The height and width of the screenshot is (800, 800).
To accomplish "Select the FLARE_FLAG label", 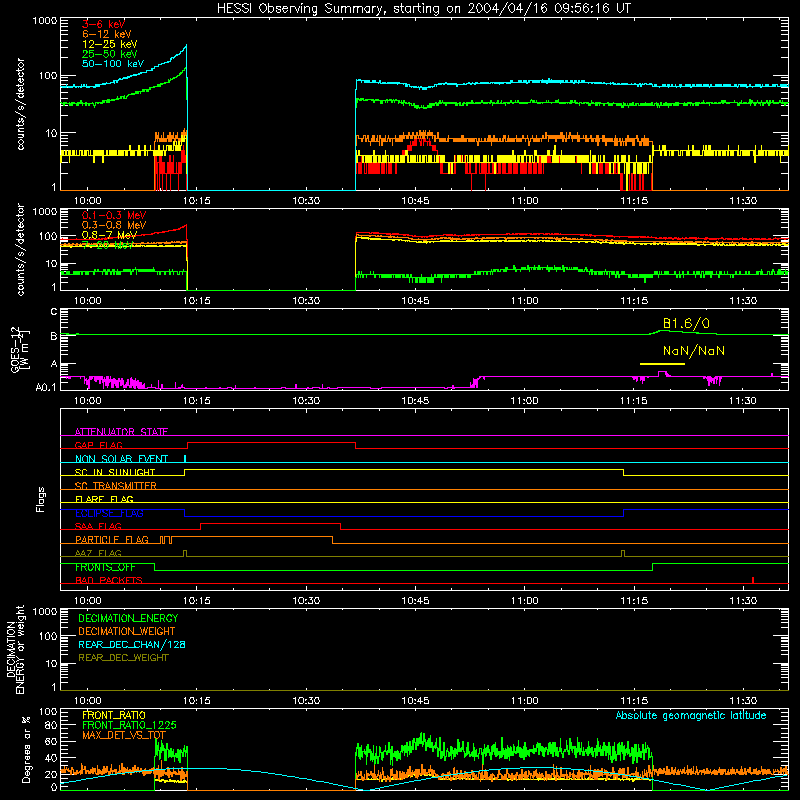I will tap(104, 499).
